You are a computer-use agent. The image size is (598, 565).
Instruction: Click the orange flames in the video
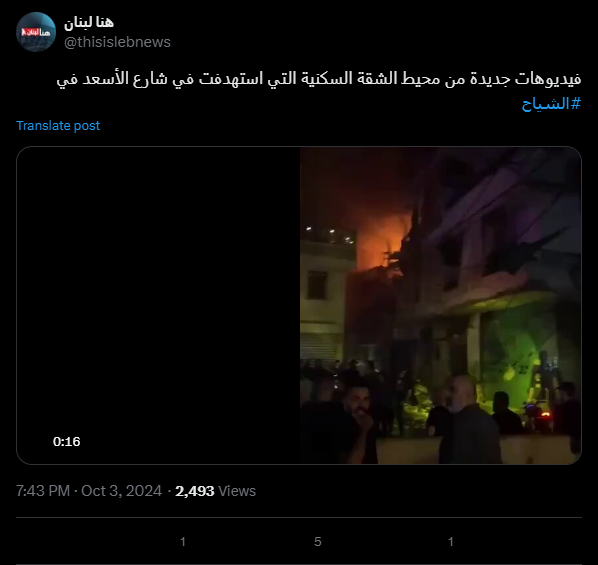tap(381, 238)
